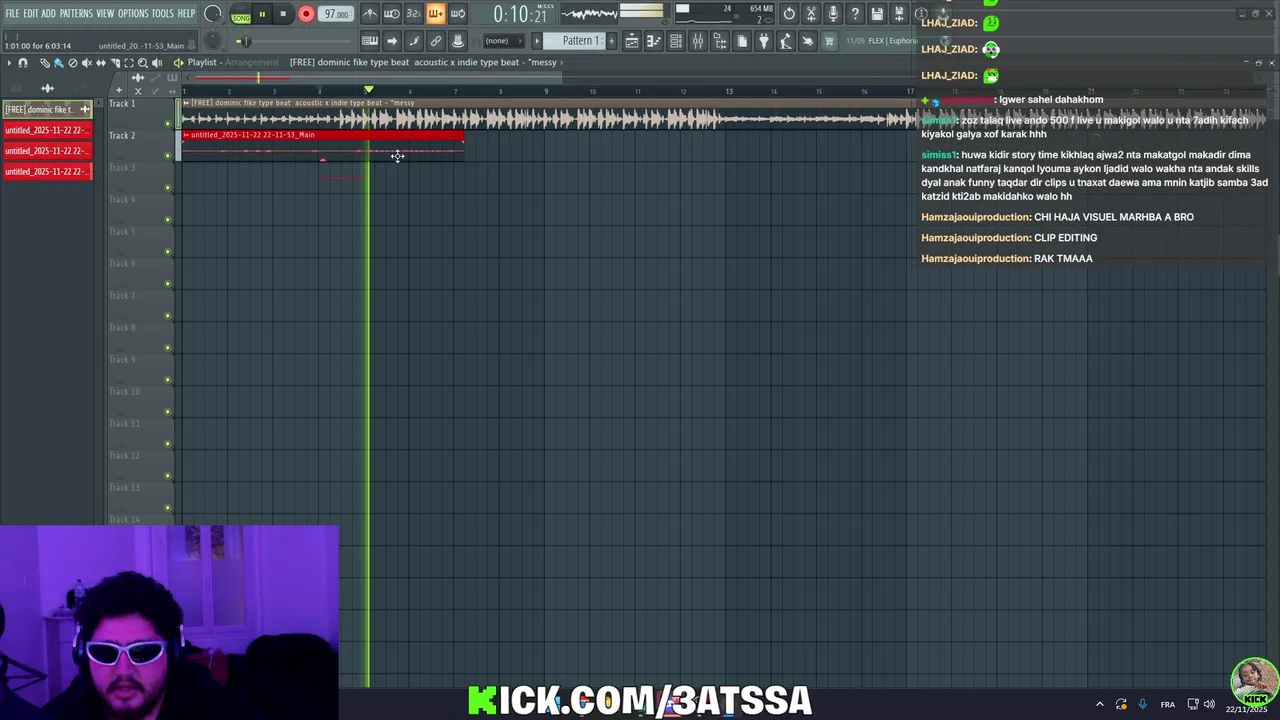1280x720 pixels.
Task: Click the 97.000 tempo field
Action: pos(337,14)
